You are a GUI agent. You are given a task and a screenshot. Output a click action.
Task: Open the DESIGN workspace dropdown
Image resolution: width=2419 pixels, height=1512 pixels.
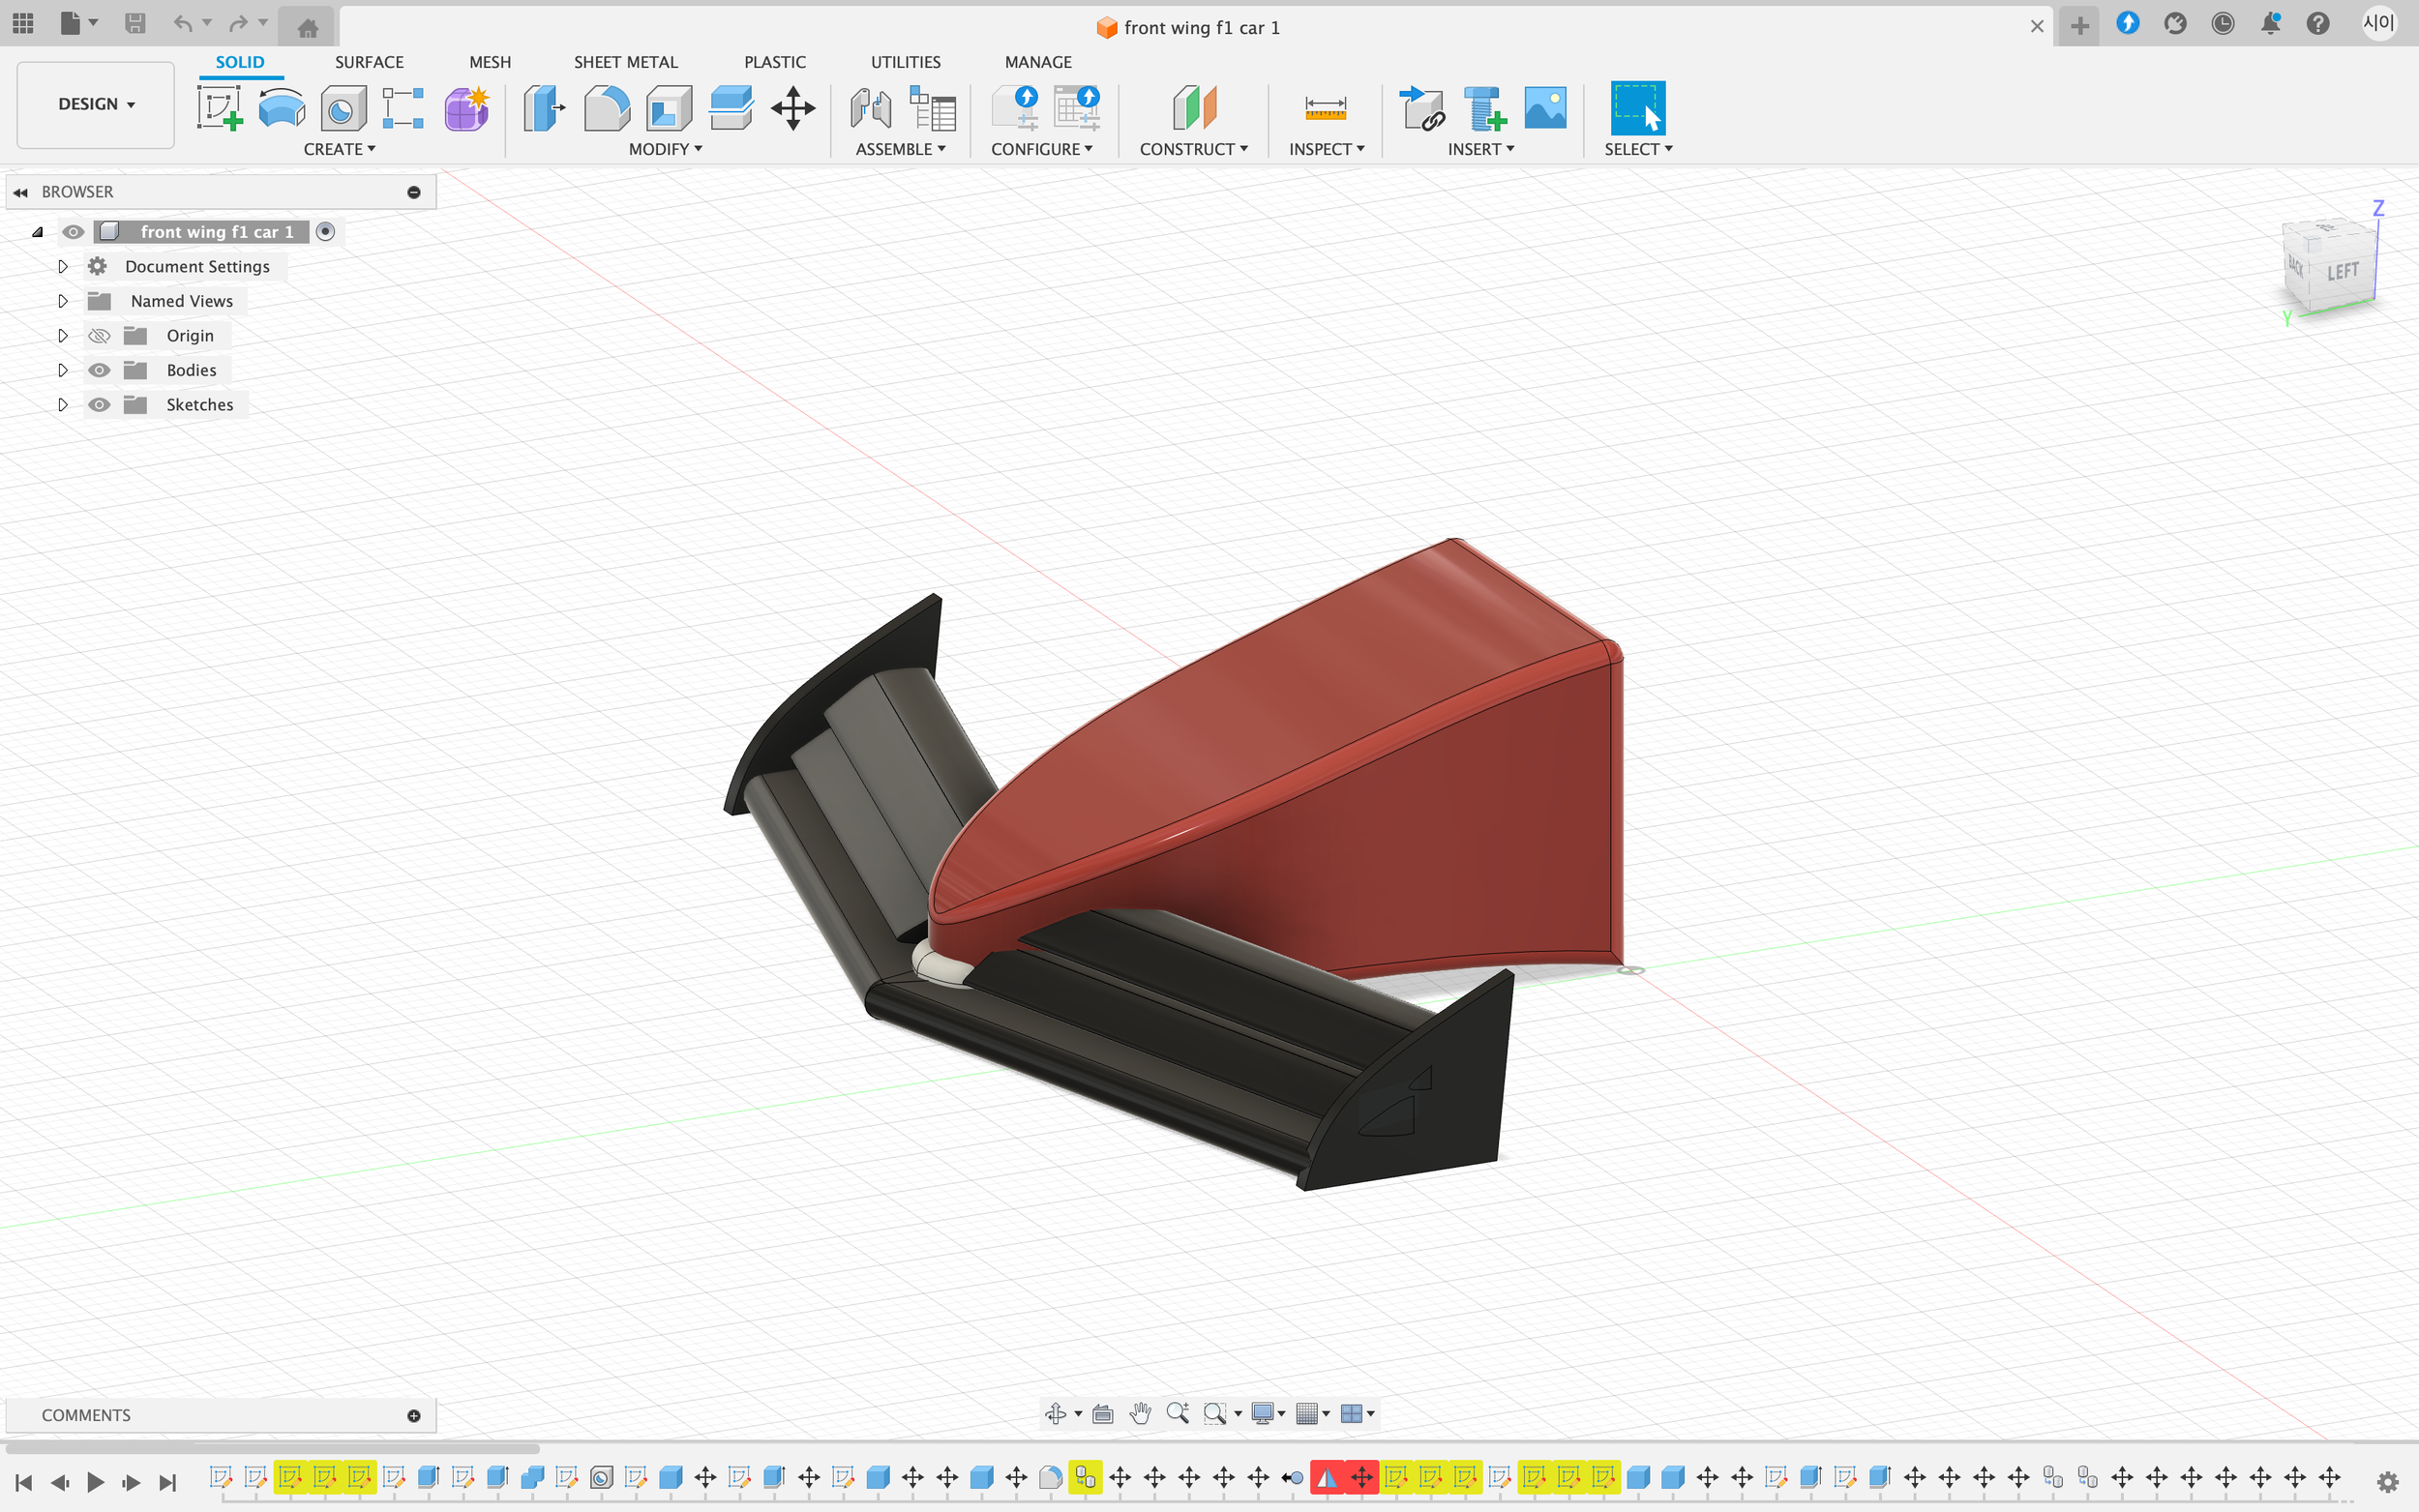(96, 104)
